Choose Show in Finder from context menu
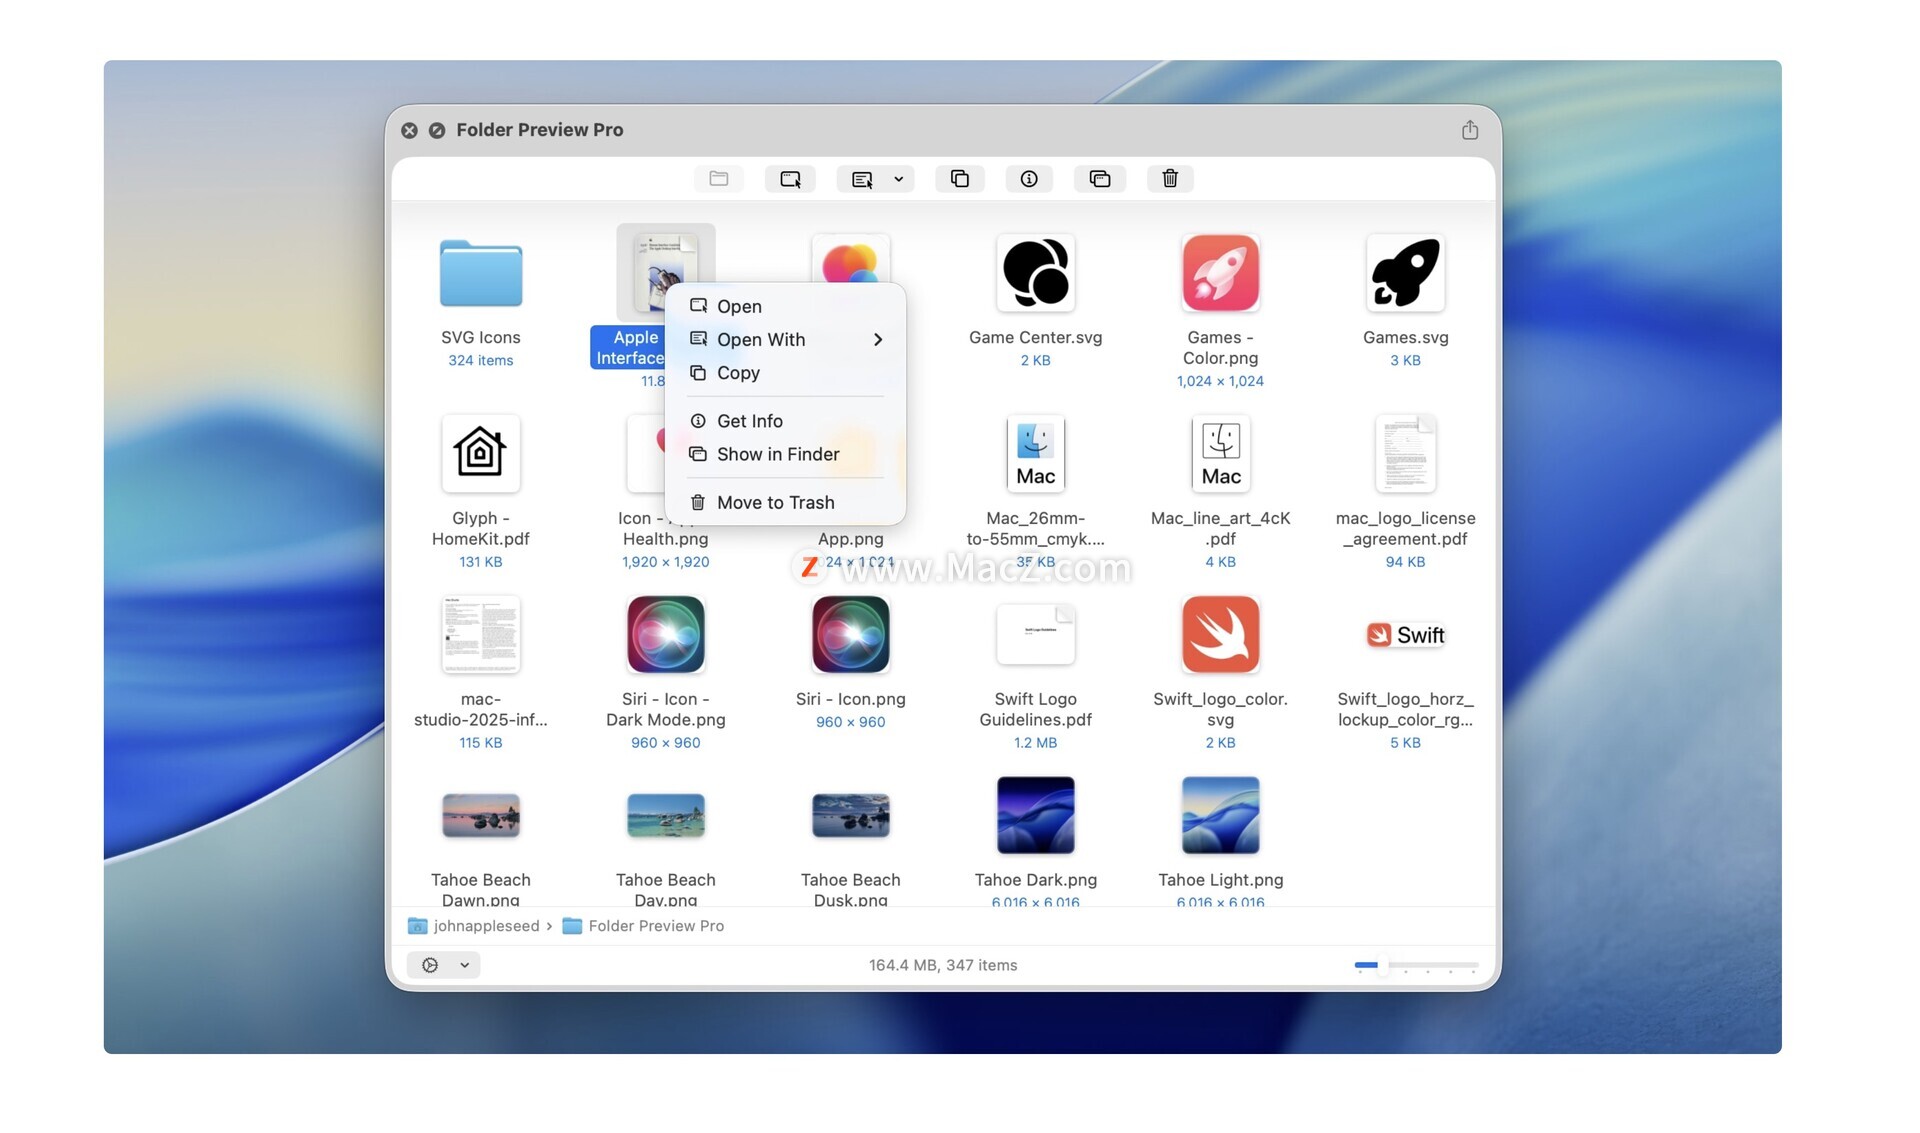Image resolution: width=1920 pixels, height=1133 pixels. 785,454
